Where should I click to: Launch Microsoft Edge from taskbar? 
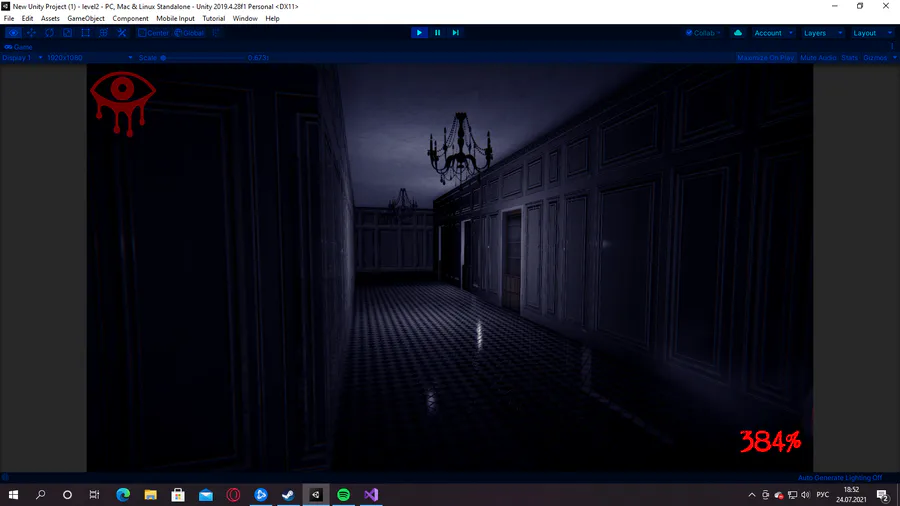123,495
